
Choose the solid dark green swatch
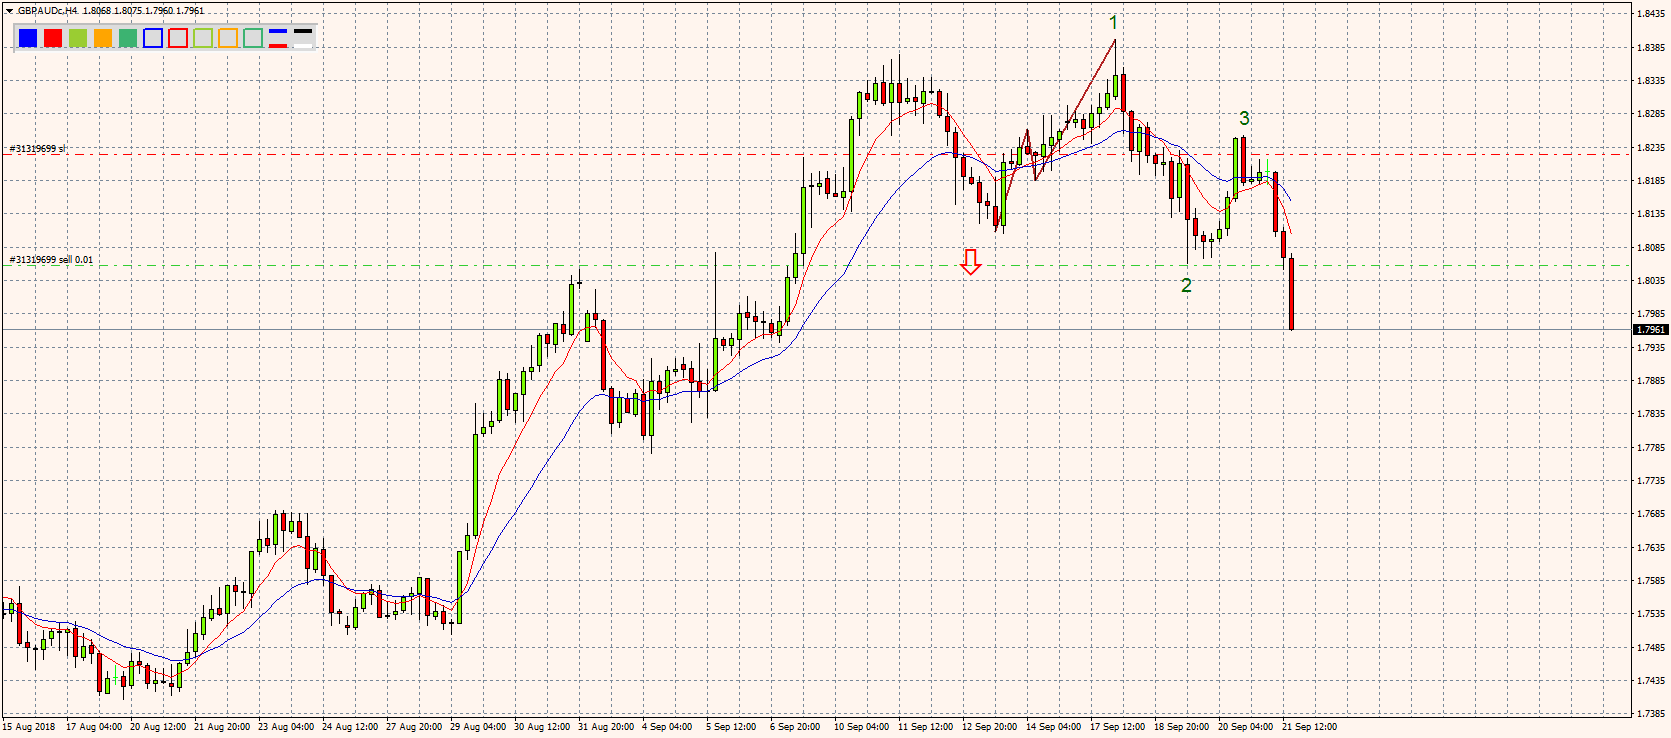point(128,38)
